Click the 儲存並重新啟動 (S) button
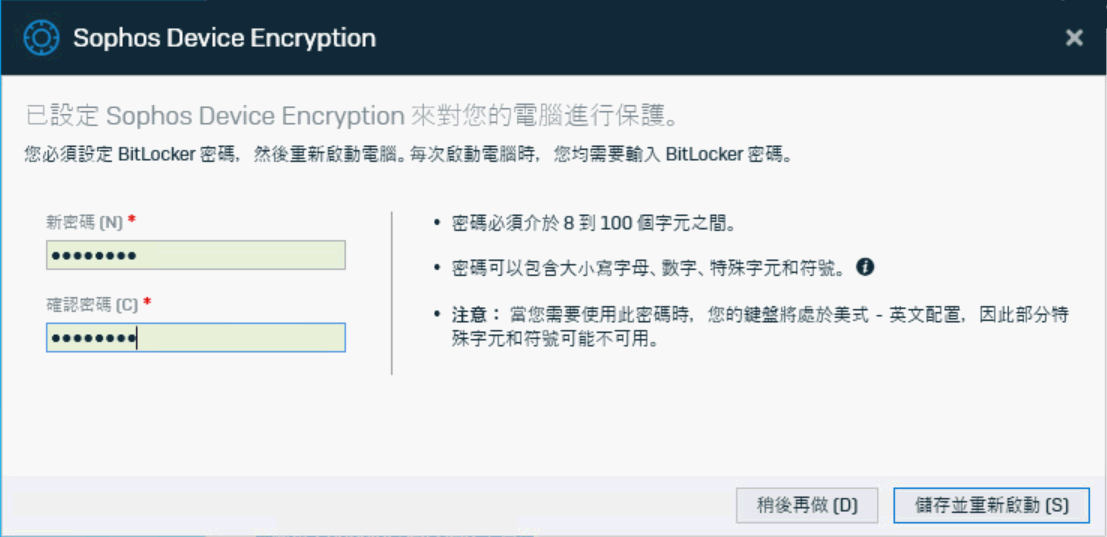The width and height of the screenshot is (1107, 537). point(991,505)
